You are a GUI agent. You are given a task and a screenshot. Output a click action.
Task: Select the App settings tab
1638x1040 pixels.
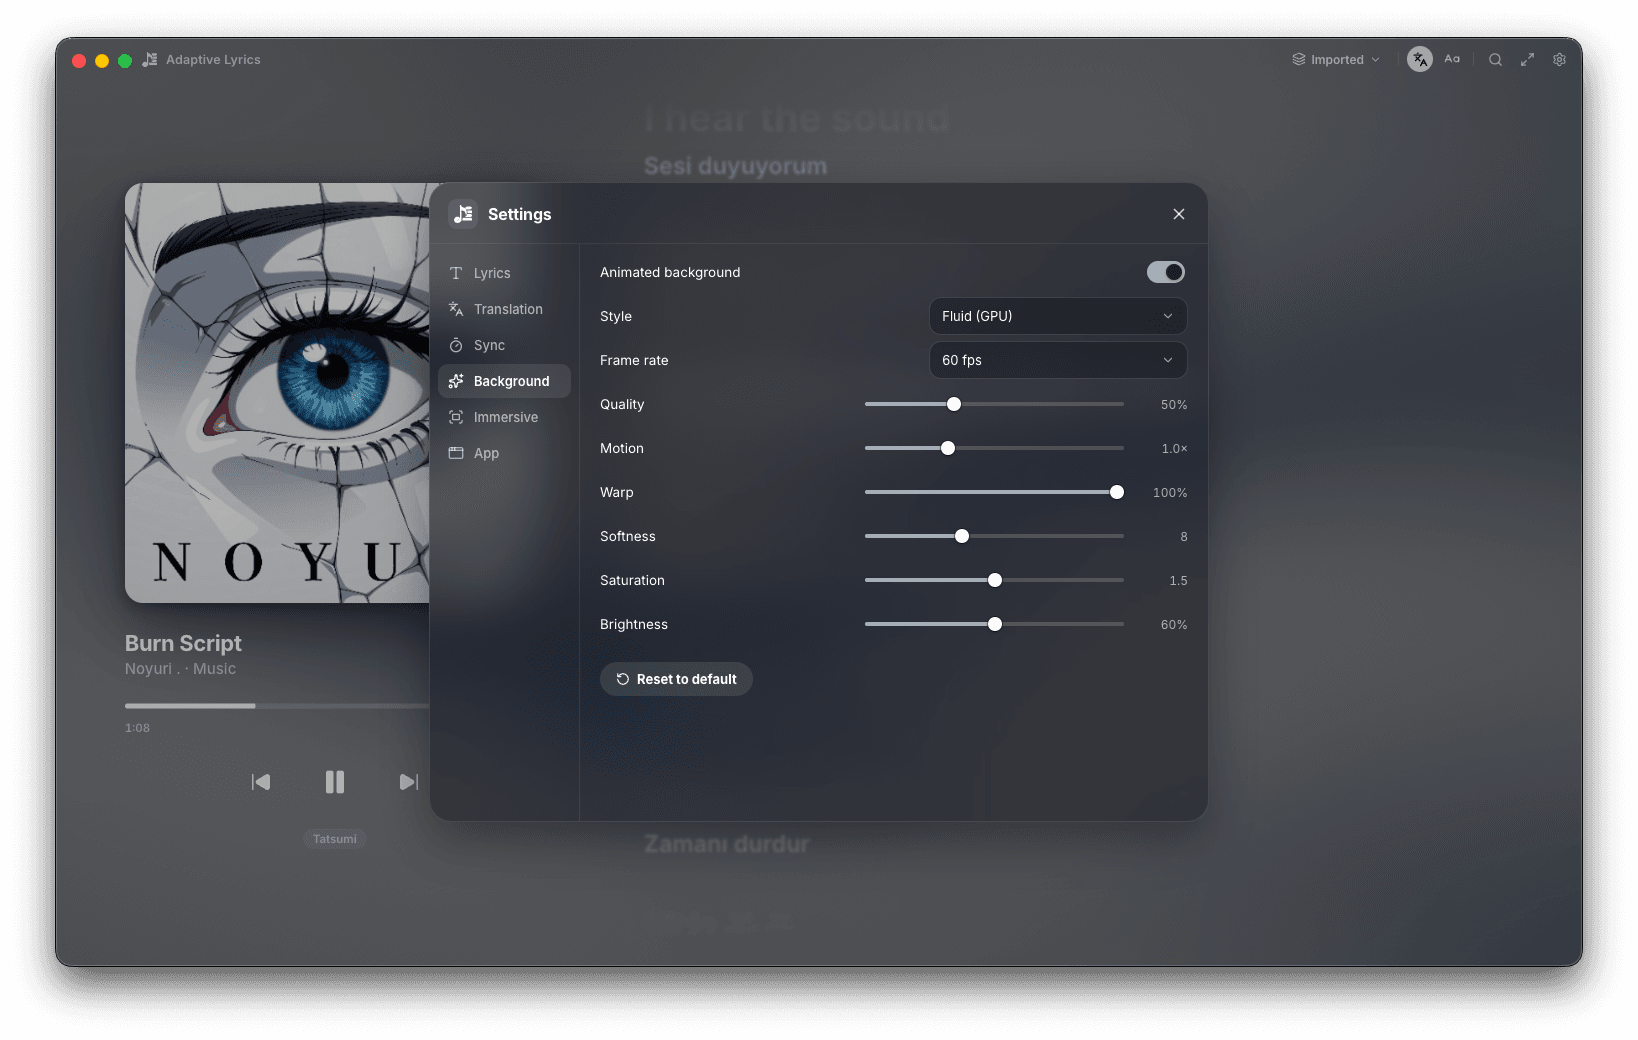[x=504, y=453]
